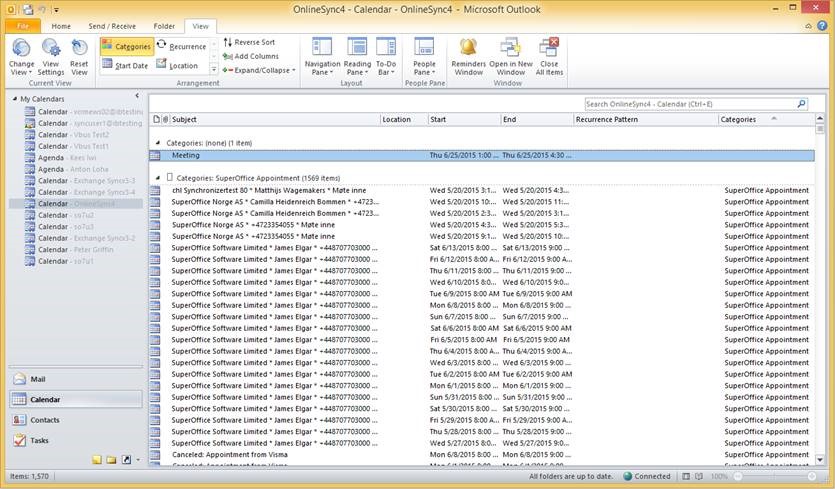Open Reminders Window
835x489 pixels.
click(468, 56)
